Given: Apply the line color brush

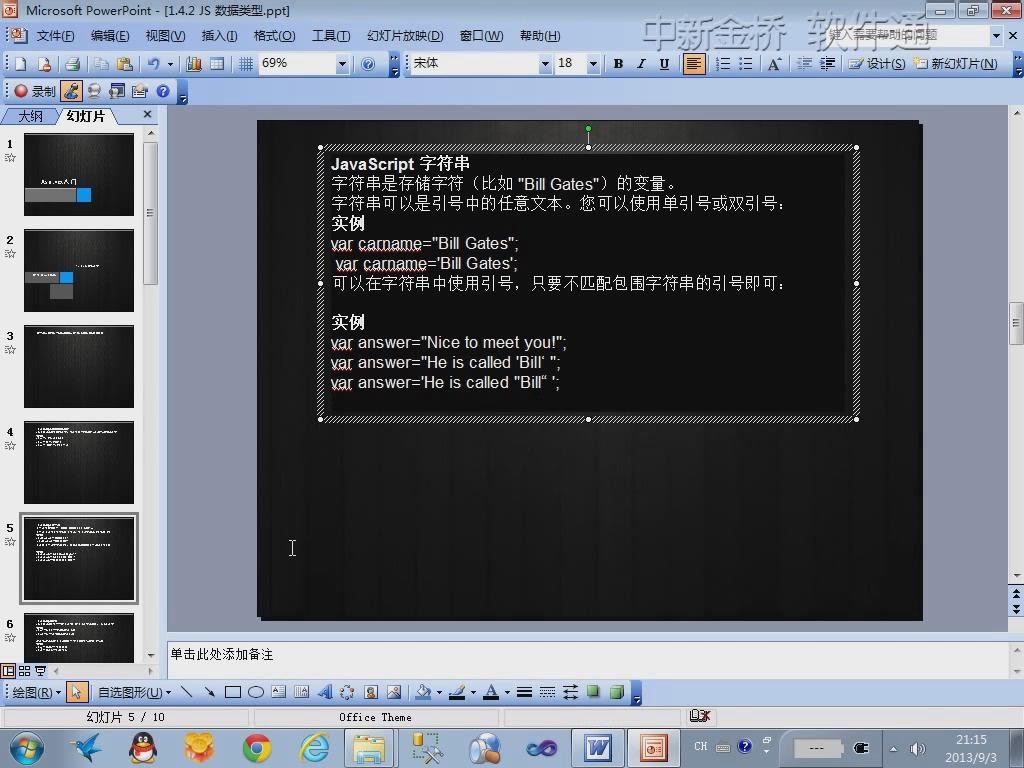Looking at the screenshot, I should 457,692.
